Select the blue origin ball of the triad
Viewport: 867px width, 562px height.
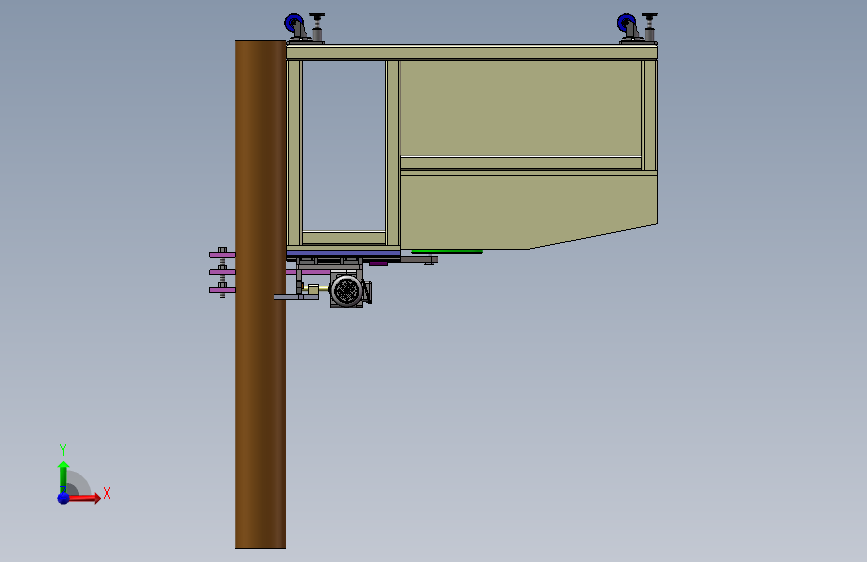pos(64,498)
